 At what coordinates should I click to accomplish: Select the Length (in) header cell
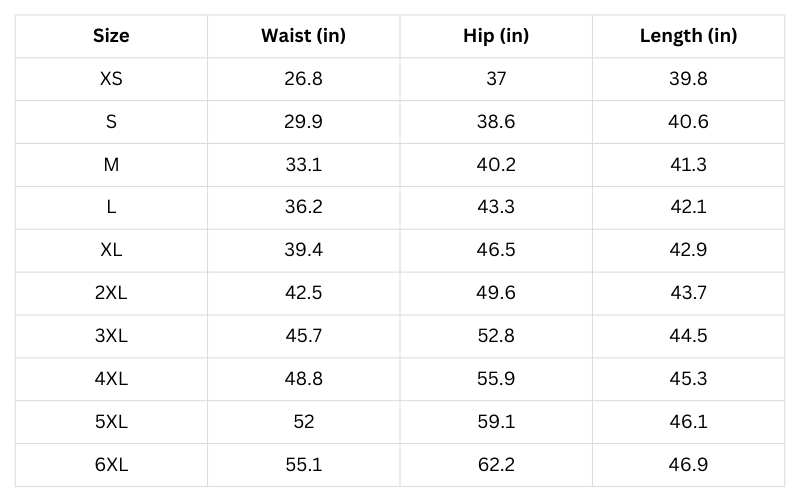688,36
